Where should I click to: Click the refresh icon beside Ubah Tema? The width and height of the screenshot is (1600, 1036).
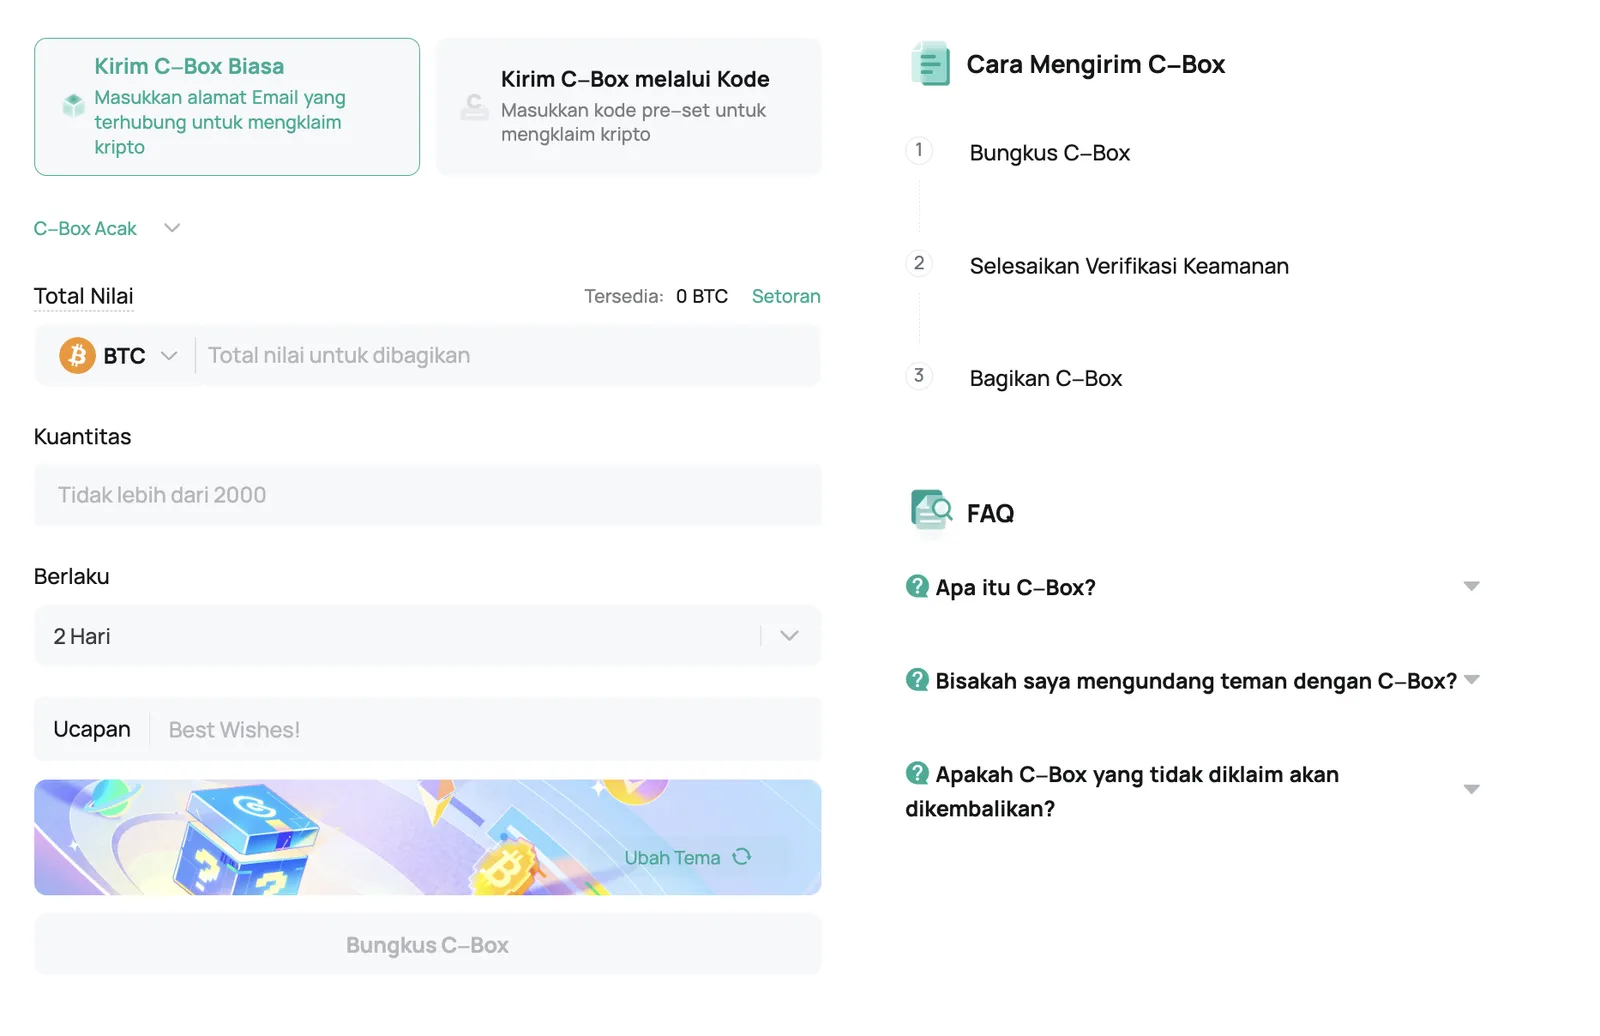(742, 857)
